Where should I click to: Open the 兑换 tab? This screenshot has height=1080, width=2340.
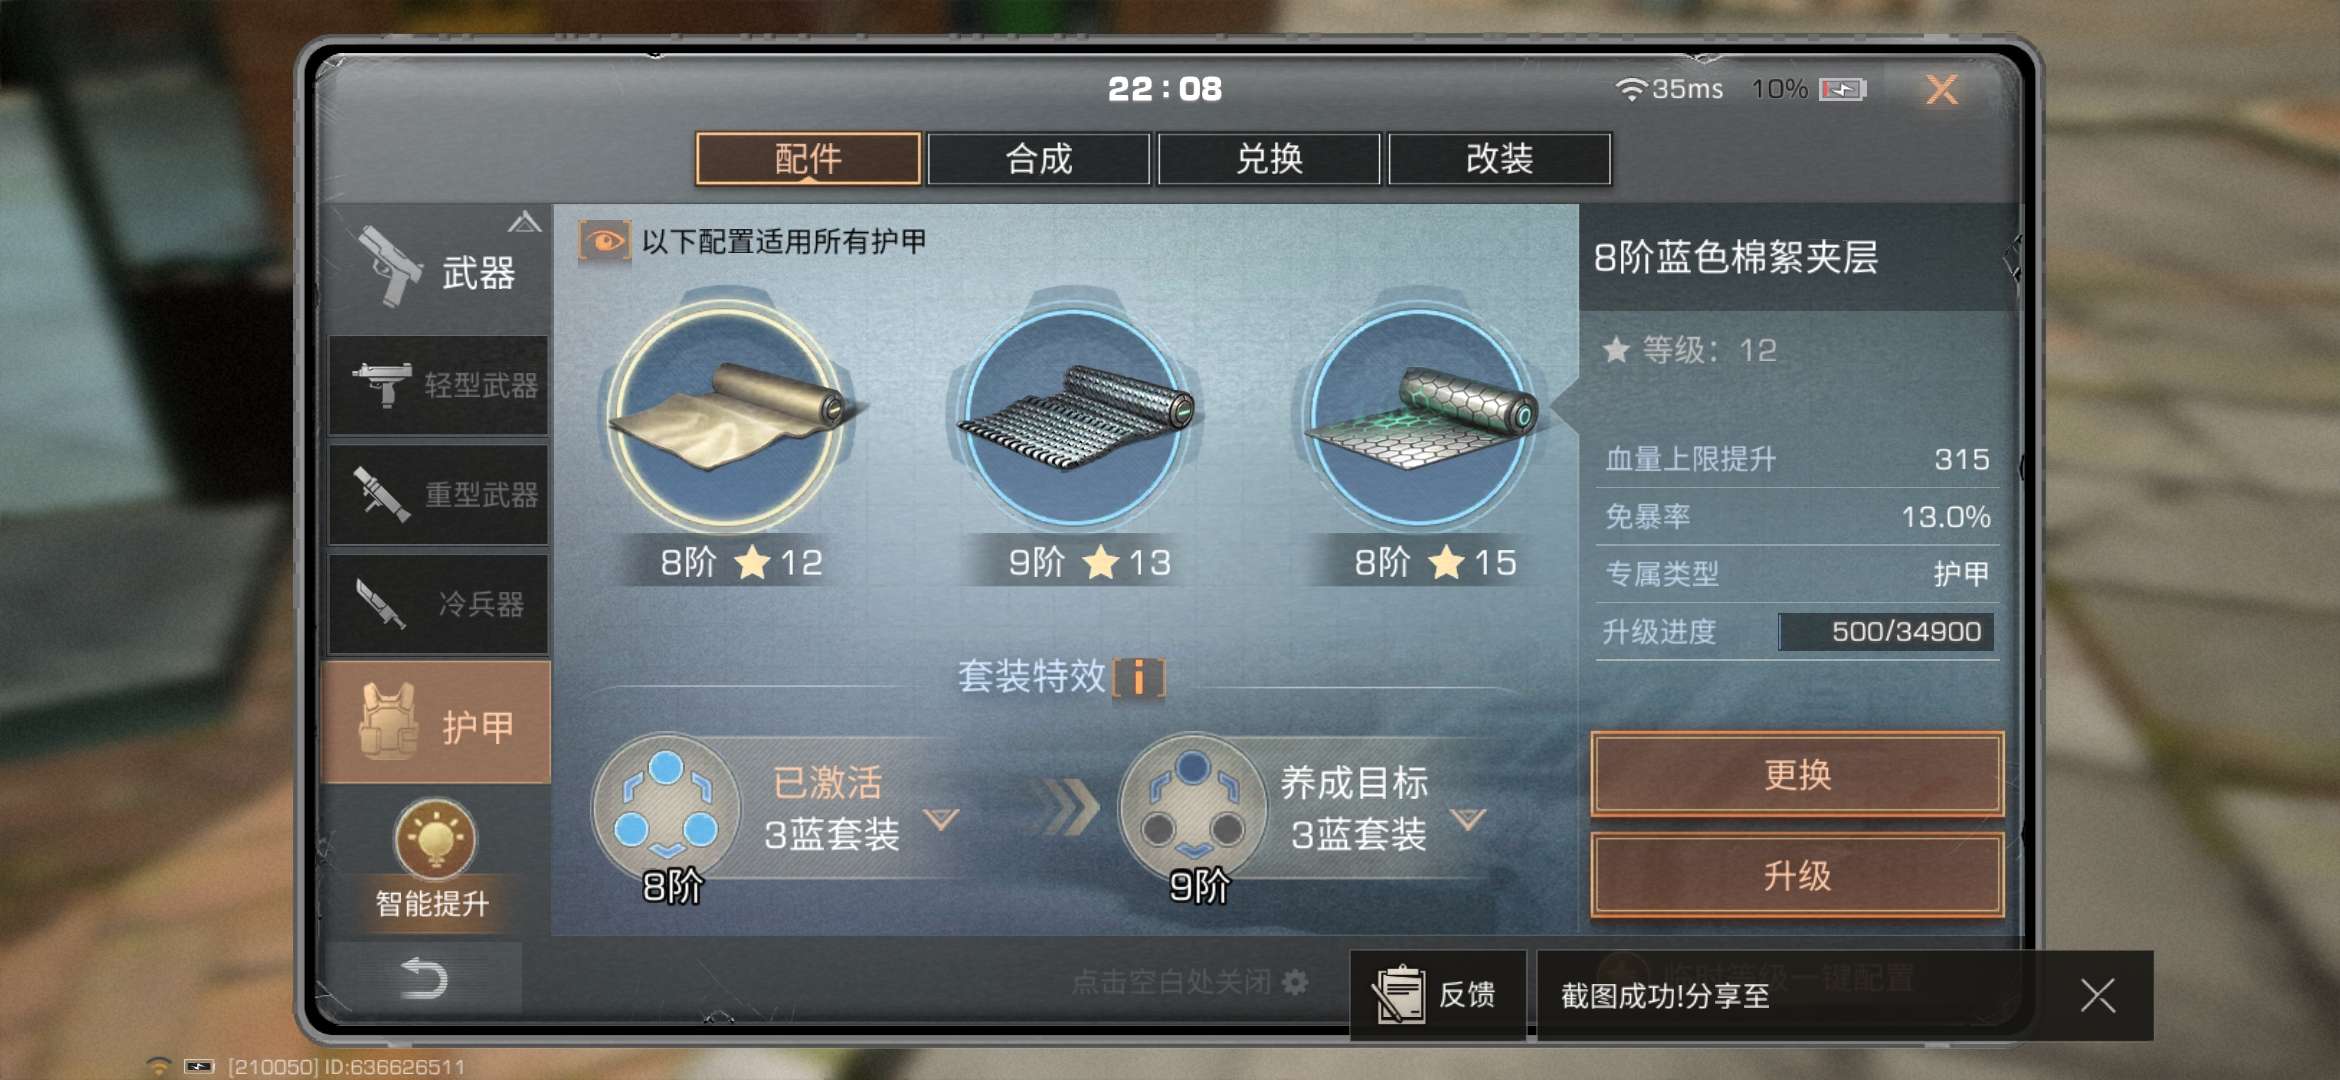click(x=1269, y=159)
